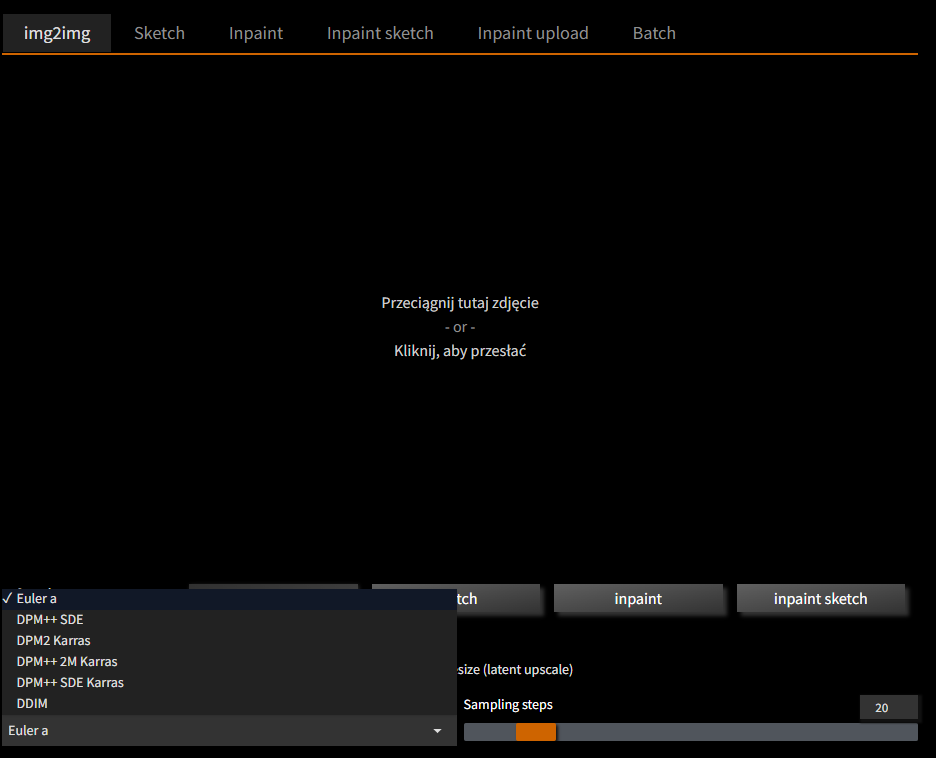Go to the Batch tab

(654, 32)
